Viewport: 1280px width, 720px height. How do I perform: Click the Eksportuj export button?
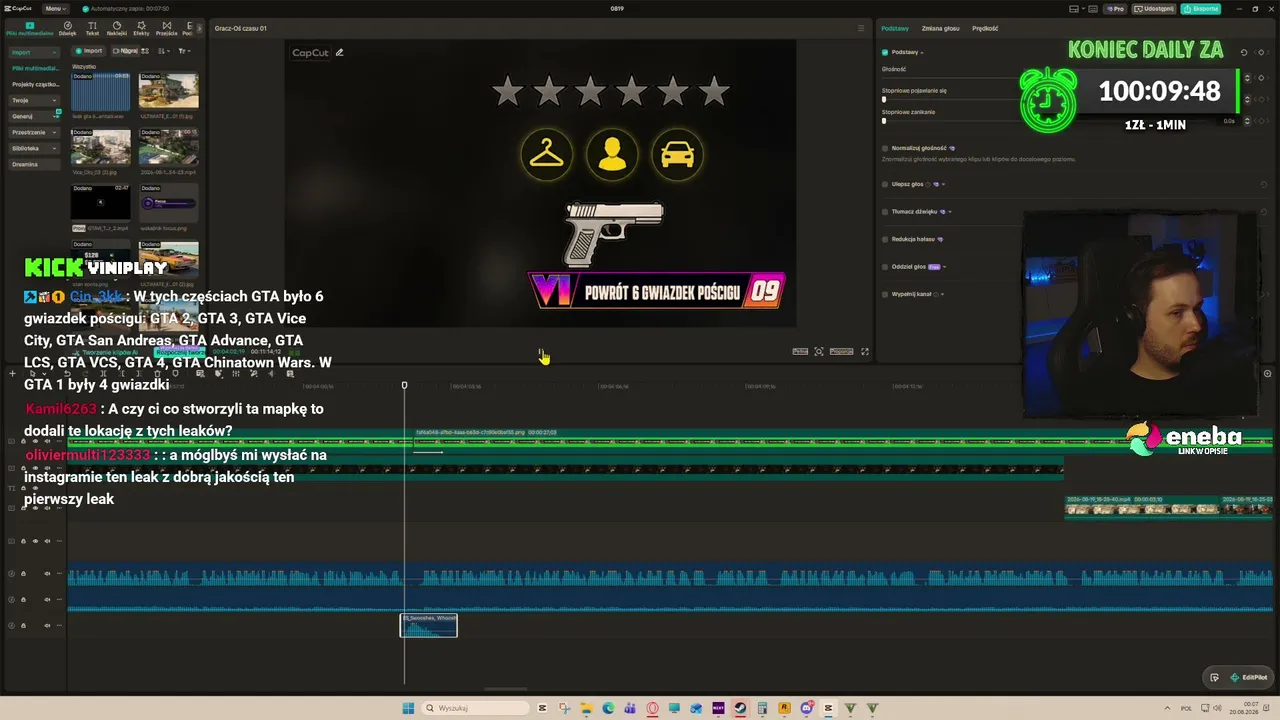1200,9
